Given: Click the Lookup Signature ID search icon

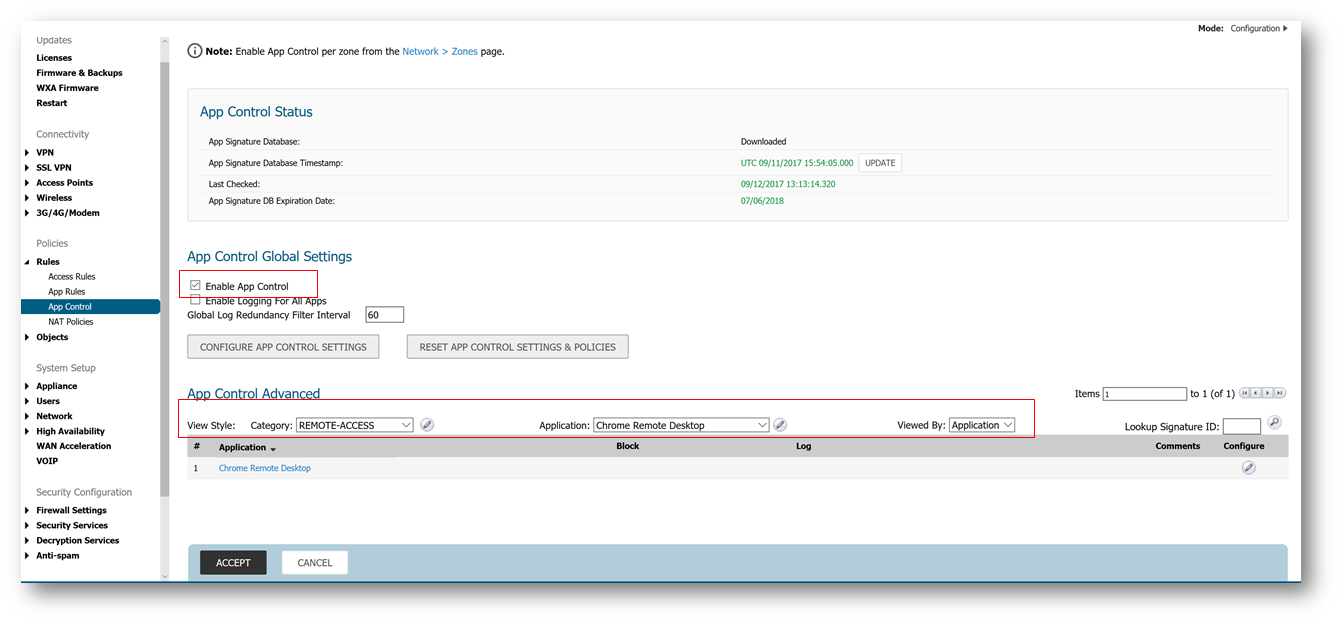Looking at the screenshot, I should (1274, 423).
